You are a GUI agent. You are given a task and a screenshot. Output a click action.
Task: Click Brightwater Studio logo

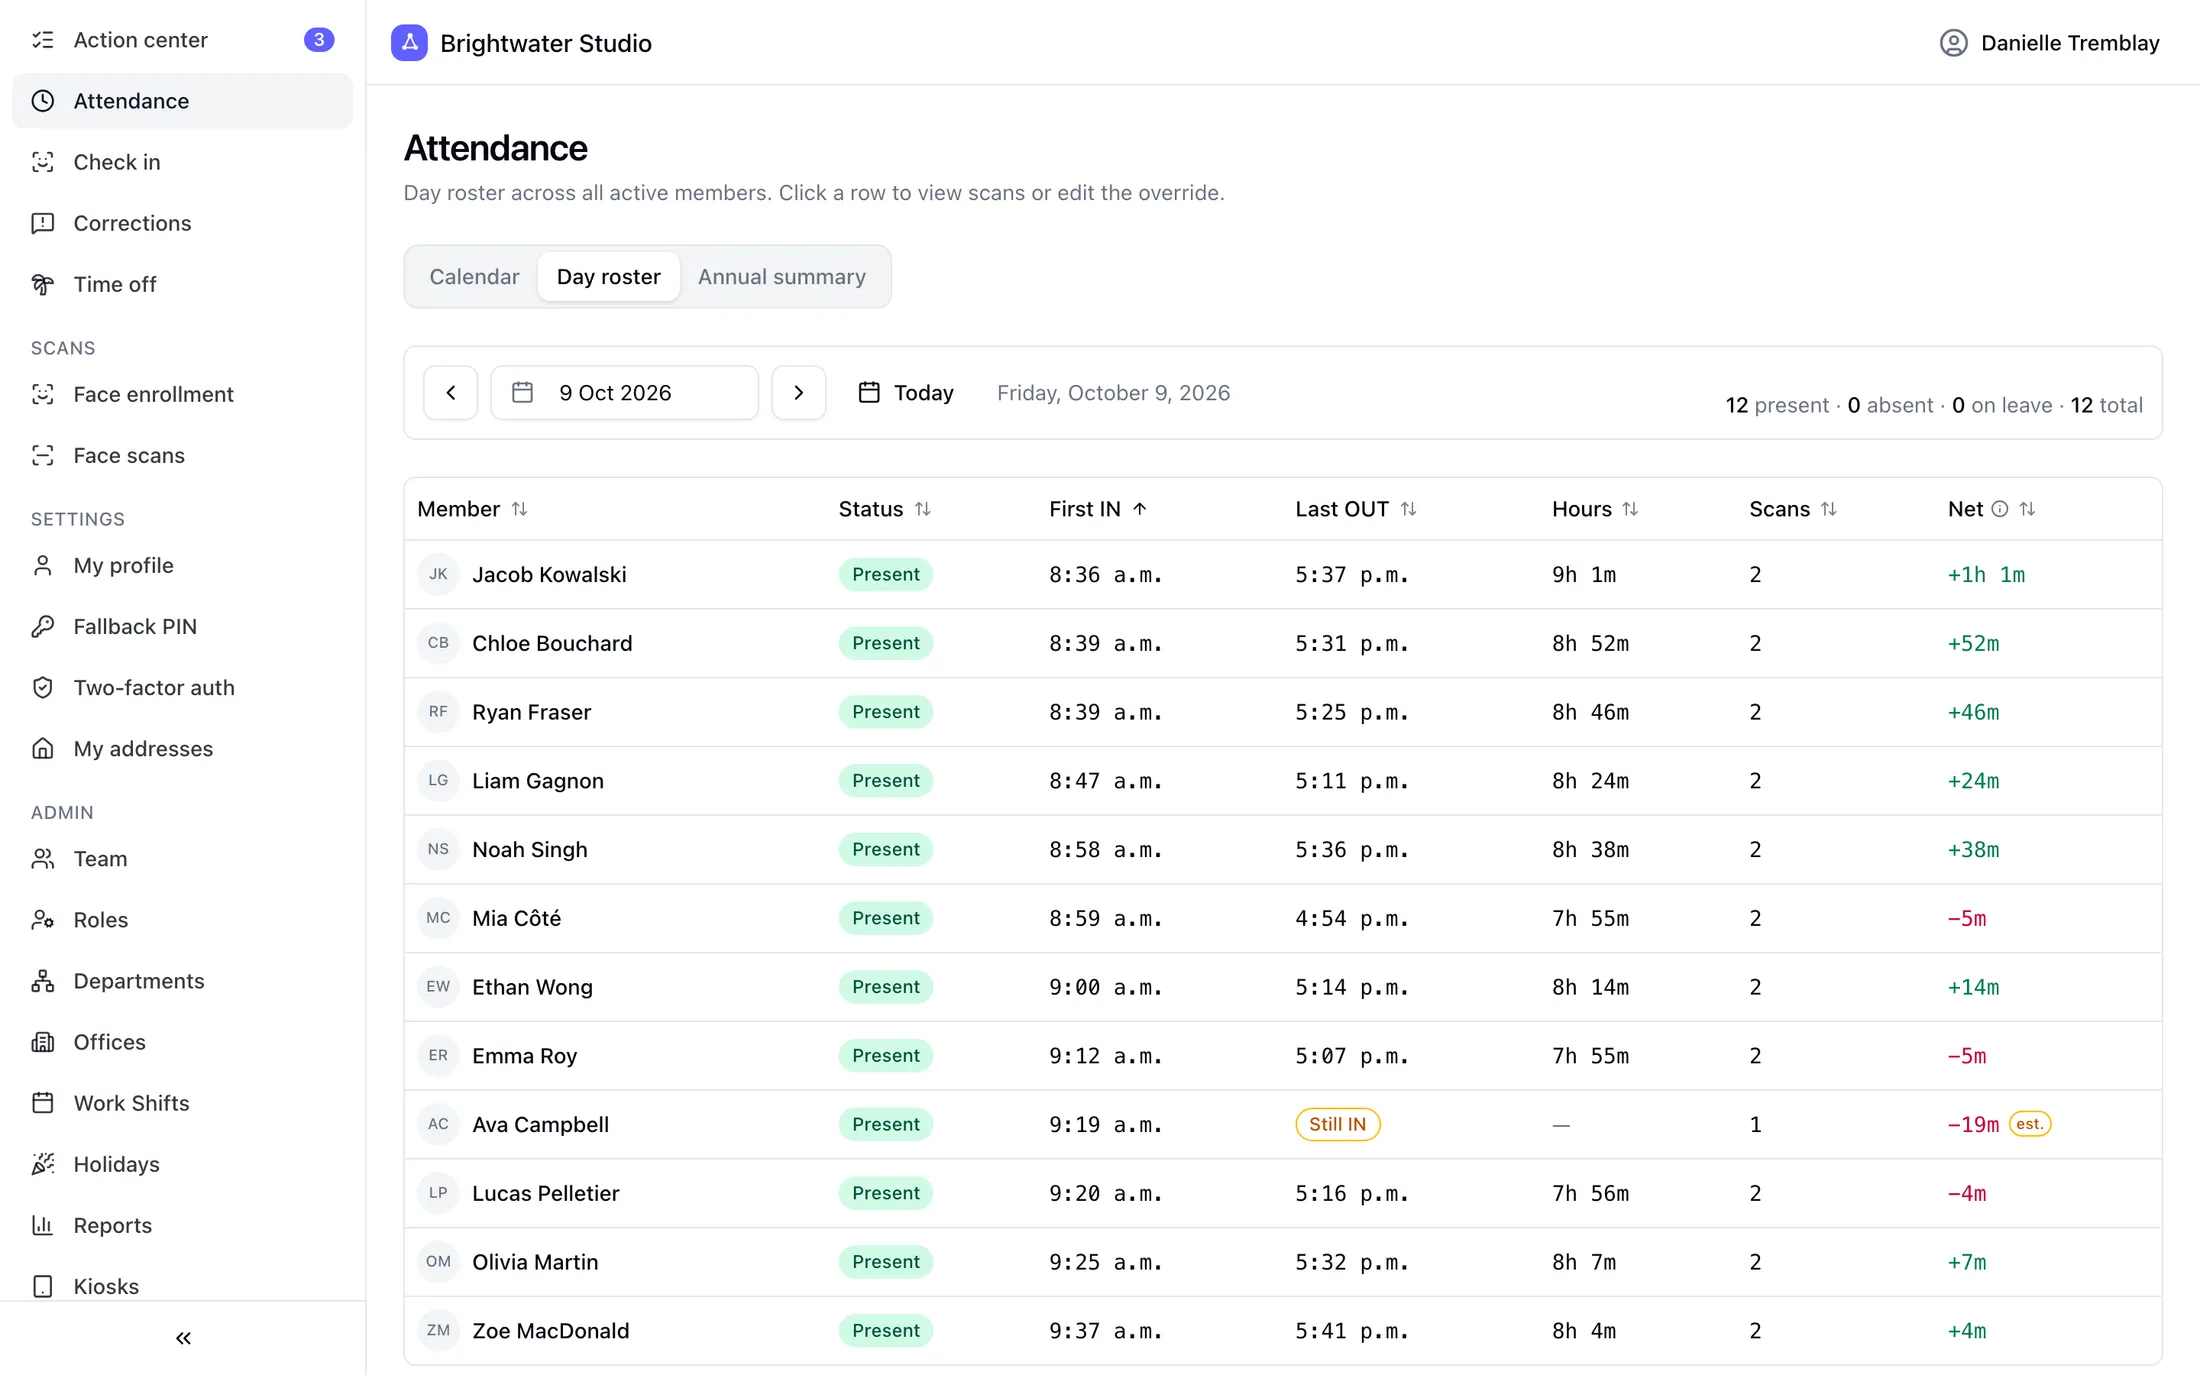click(x=409, y=43)
